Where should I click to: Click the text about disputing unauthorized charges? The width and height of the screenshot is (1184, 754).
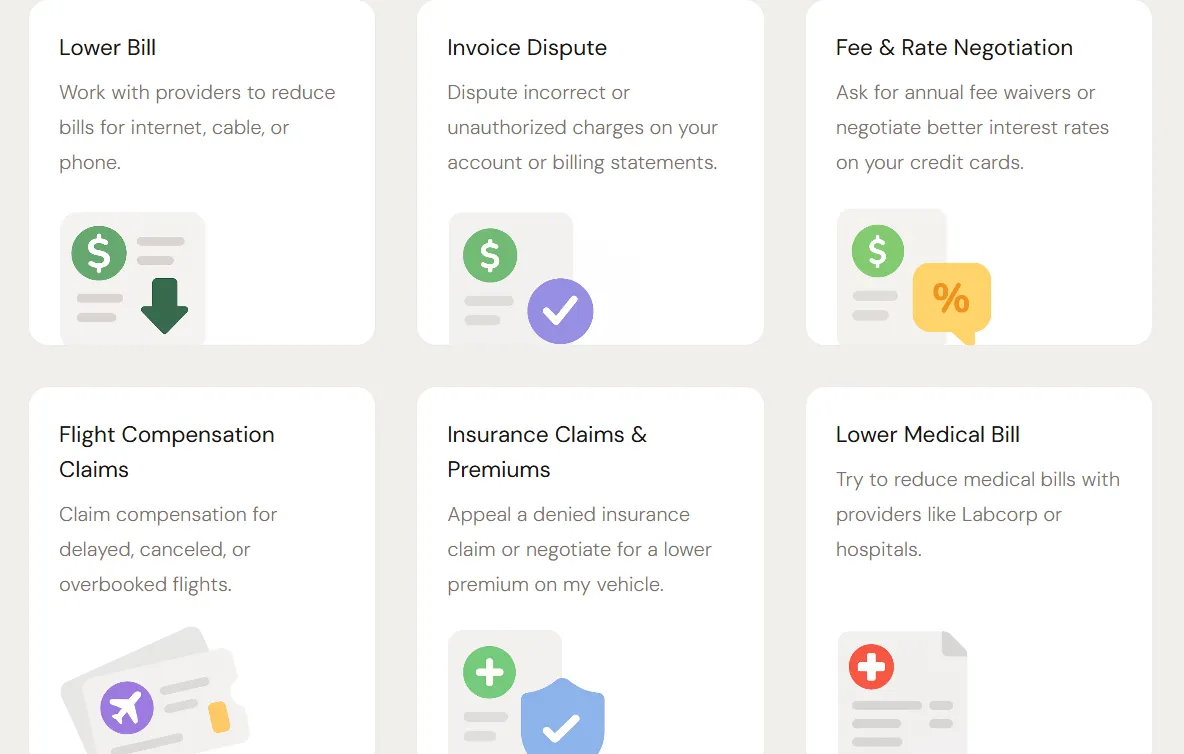click(582, 127)
